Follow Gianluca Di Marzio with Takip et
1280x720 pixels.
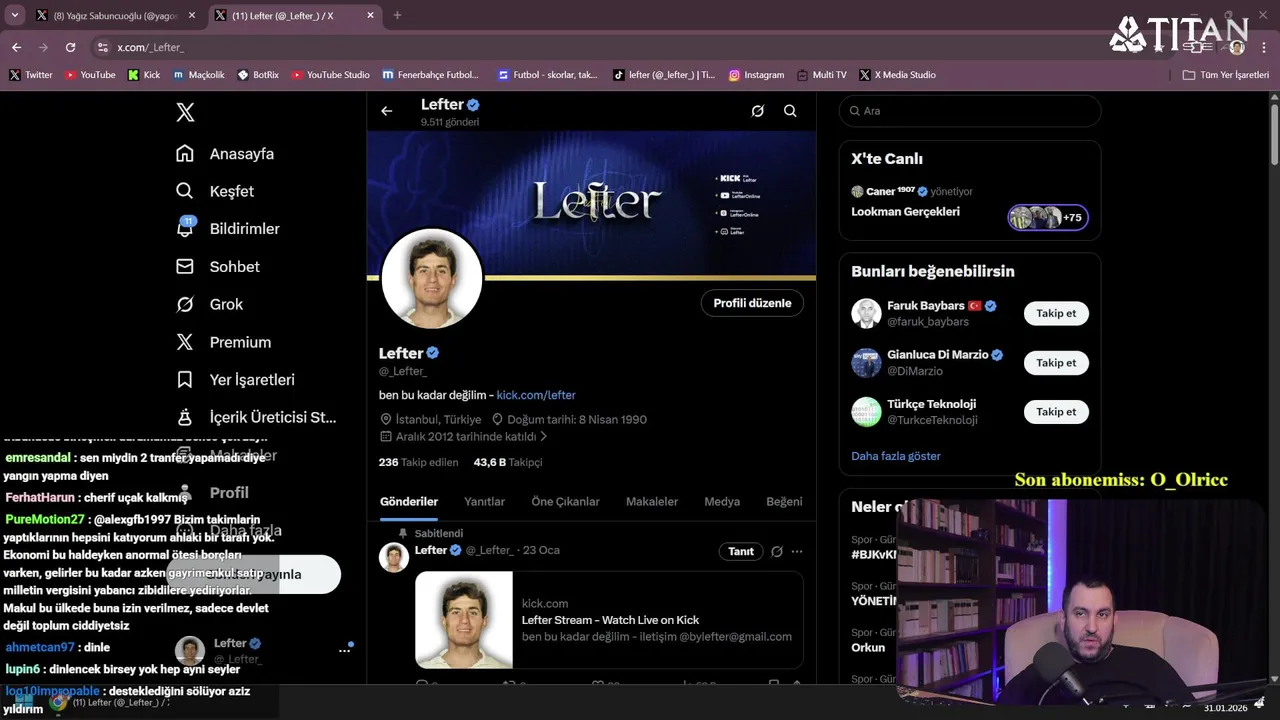[x=1056, y=363]
